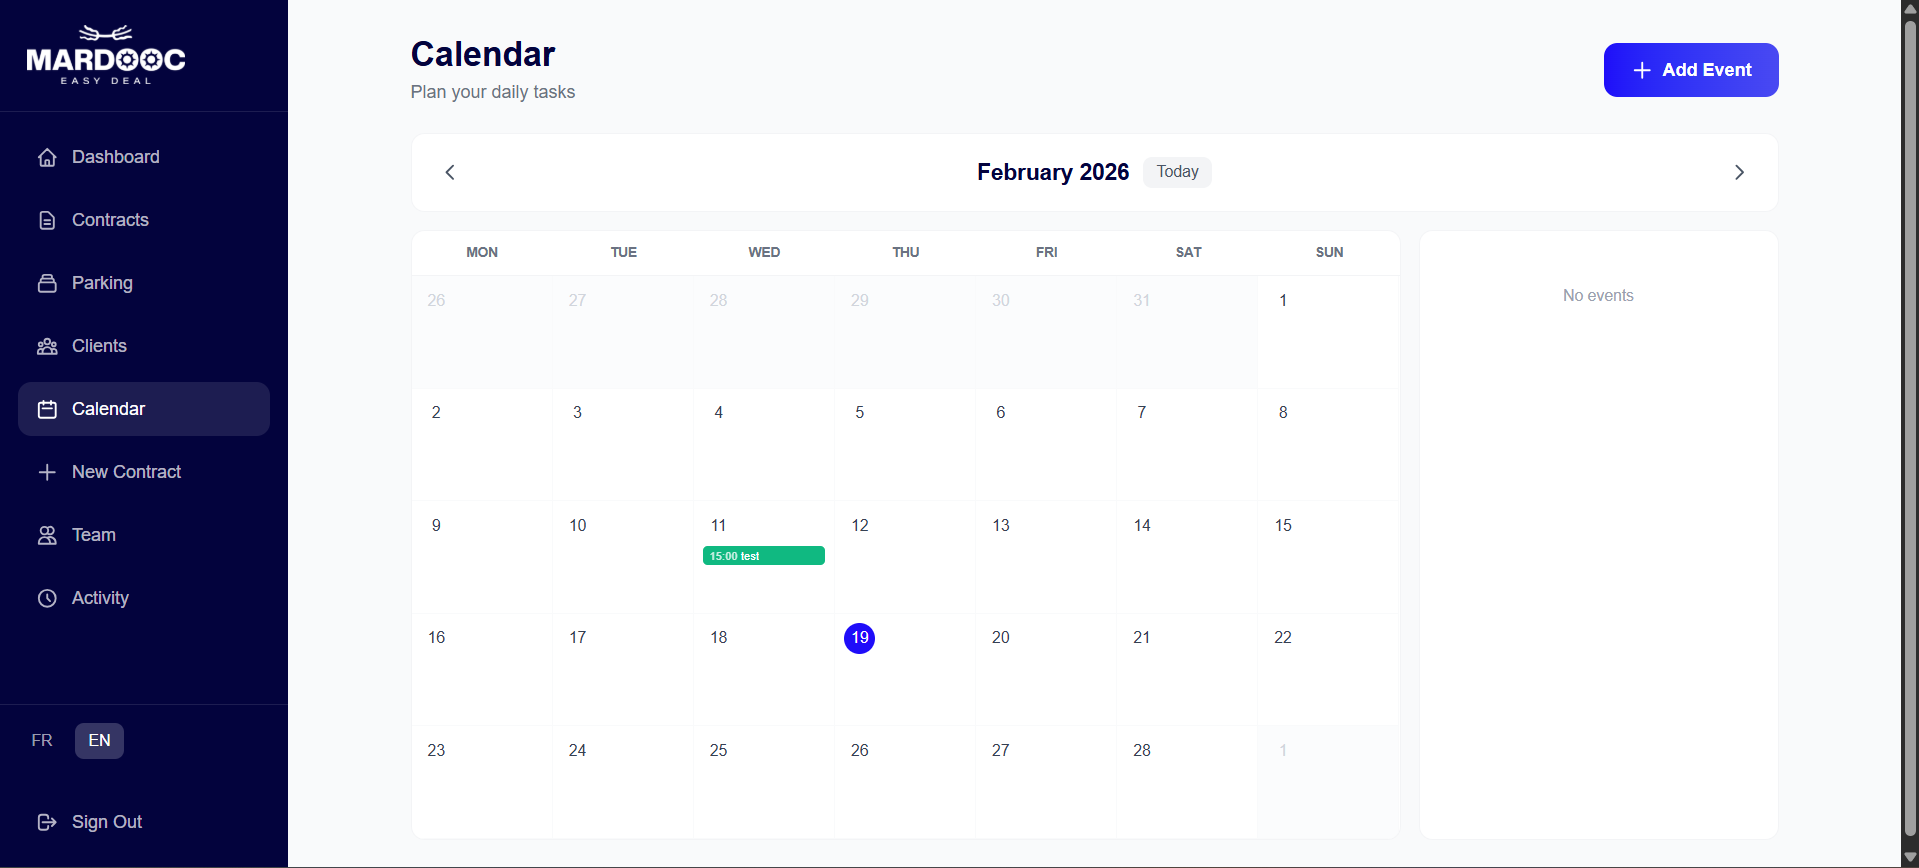The width and height of the screenshot is (1919, 868).
Task: Select day 11 number
Action: (718, 525)
